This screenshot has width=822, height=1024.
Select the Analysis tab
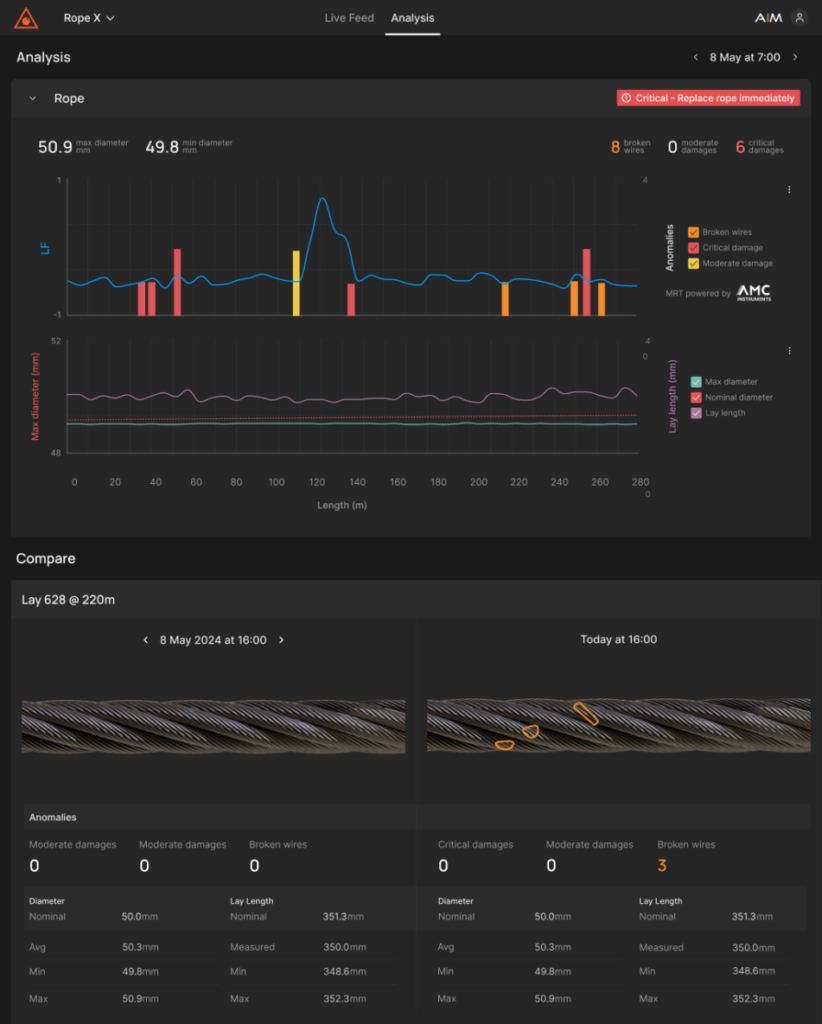(412, 18)
